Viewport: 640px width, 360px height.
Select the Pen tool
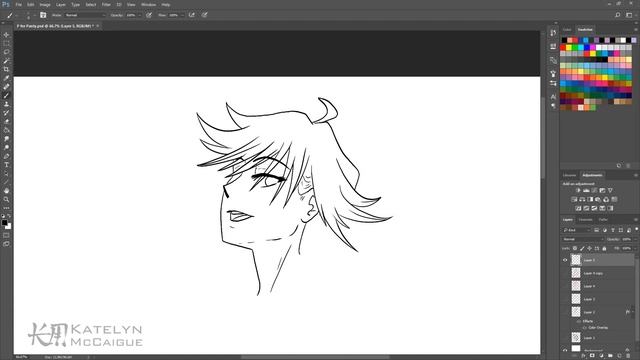[6, 156]
